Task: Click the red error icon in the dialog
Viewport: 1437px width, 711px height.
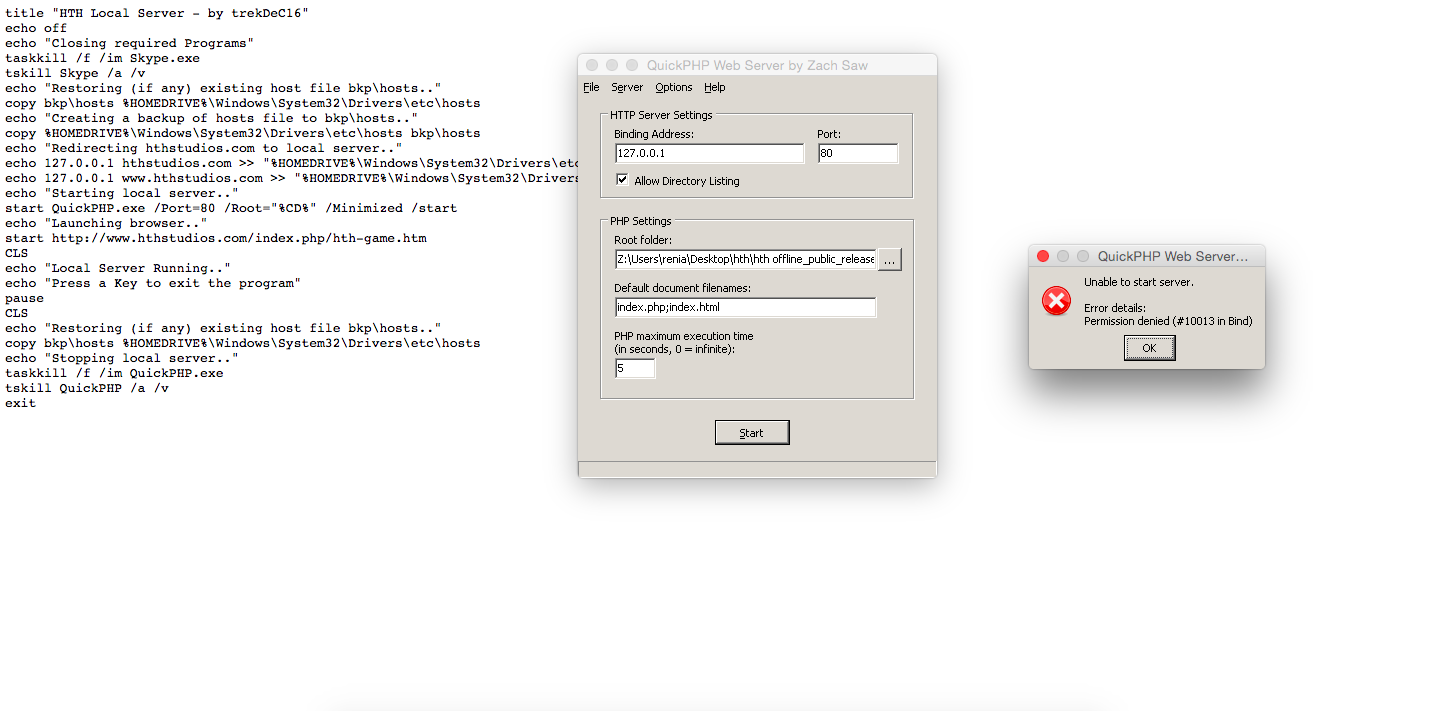Action: [1056, 301]
